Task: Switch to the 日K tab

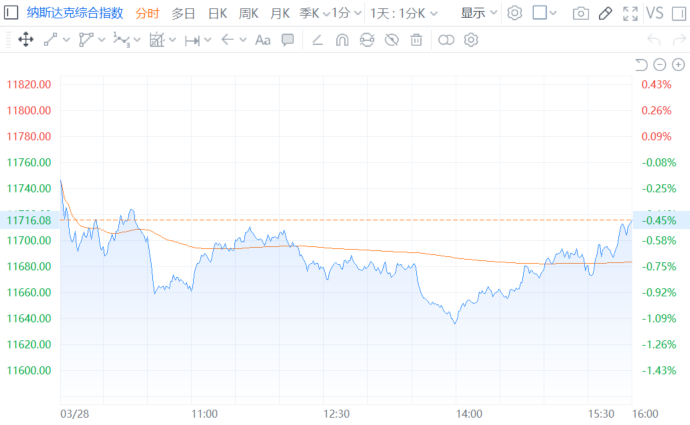Action: tap(217, 14)
